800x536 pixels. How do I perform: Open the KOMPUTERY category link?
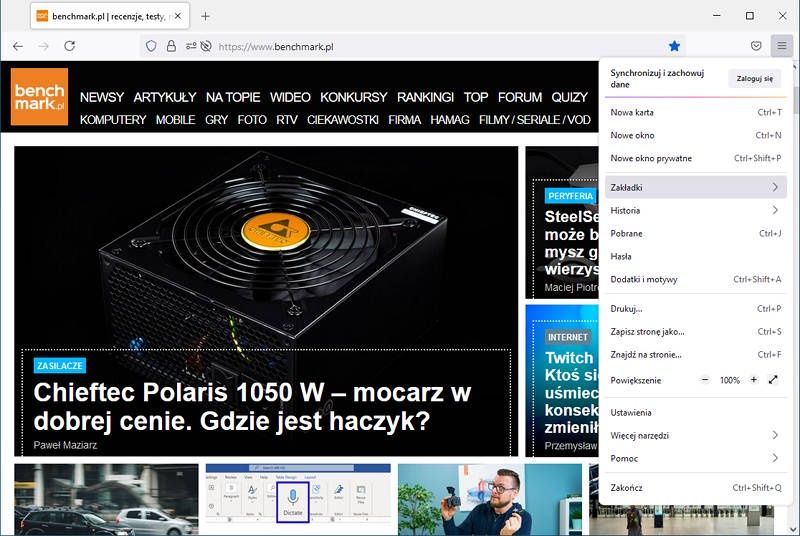click(113, 120)
